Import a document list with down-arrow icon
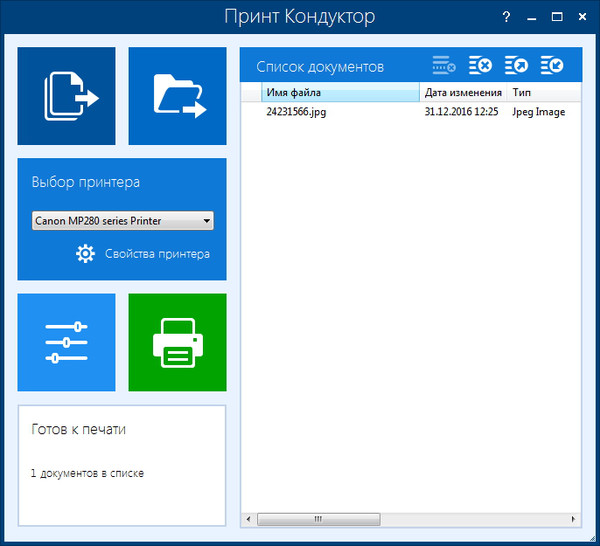This screenshot has height=546, width=600. (x=552, y=66)
